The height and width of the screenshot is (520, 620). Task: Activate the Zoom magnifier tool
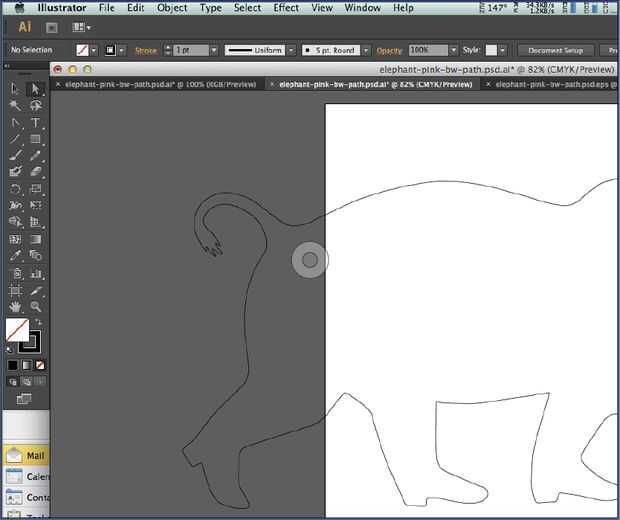pyautogui.click(x=36, y=307)
